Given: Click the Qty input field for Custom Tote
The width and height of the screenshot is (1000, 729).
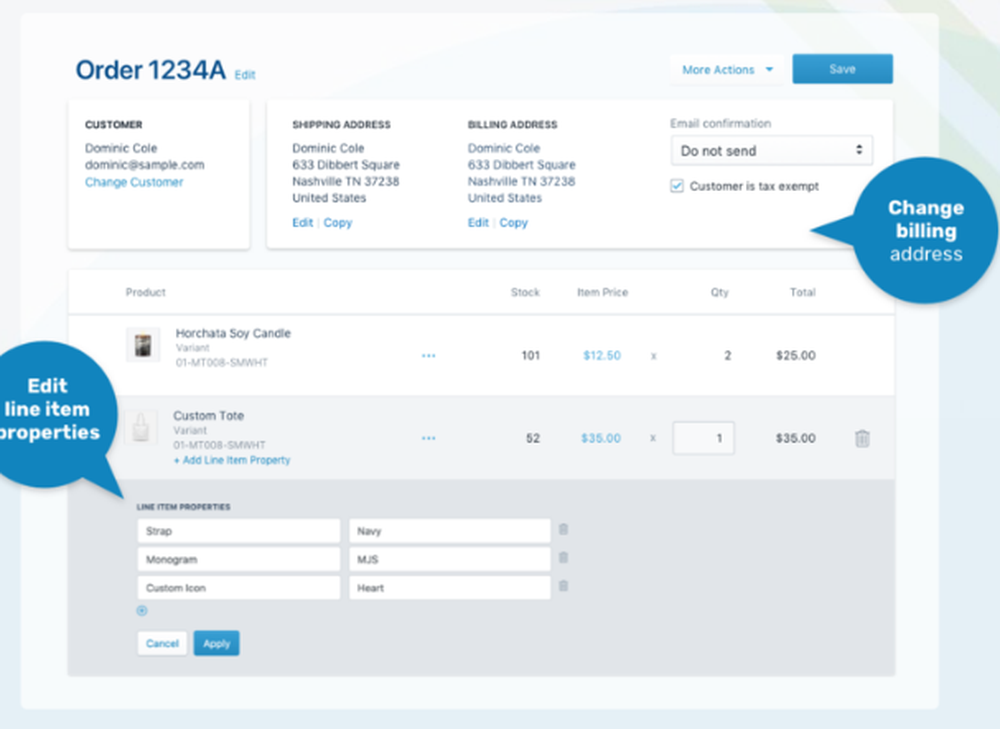Looking at the screenshot, I should click(703, 437).
